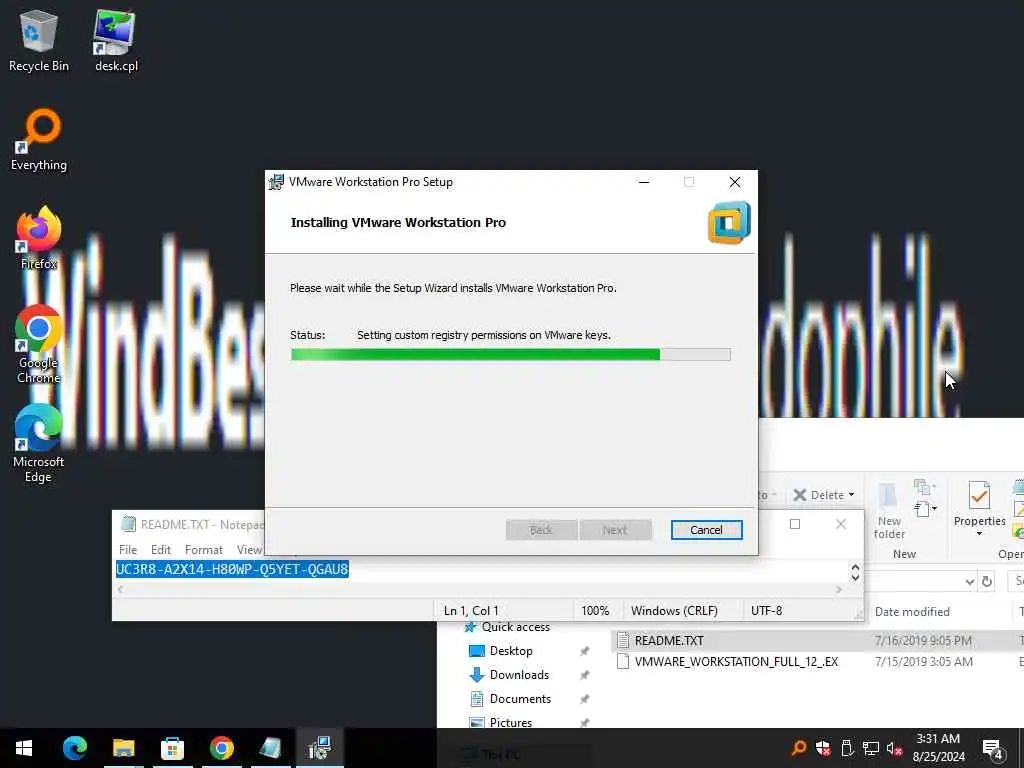Open the Delete dropdown arrow in Explorer

(851, 495)
